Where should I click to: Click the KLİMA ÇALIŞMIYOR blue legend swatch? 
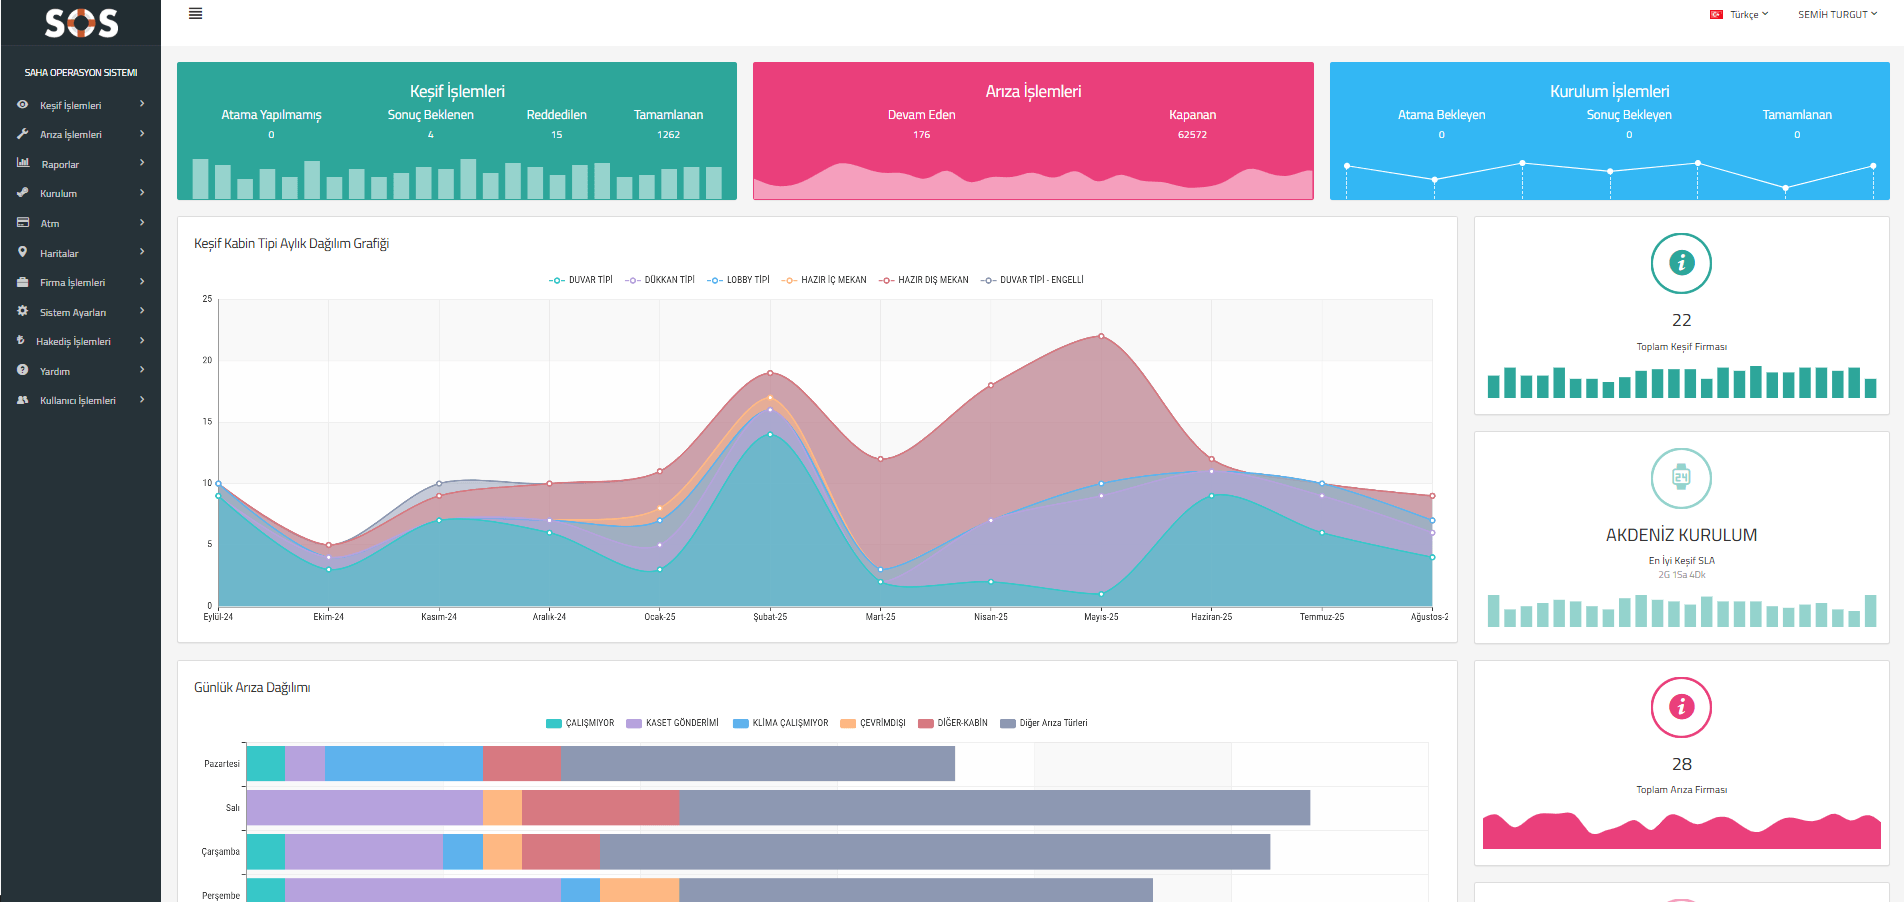pyautogui.click(x=741, y=723)
